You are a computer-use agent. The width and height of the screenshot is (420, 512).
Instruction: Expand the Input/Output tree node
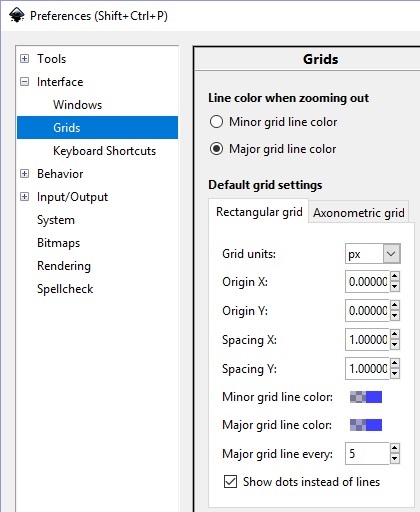point(24,197)
